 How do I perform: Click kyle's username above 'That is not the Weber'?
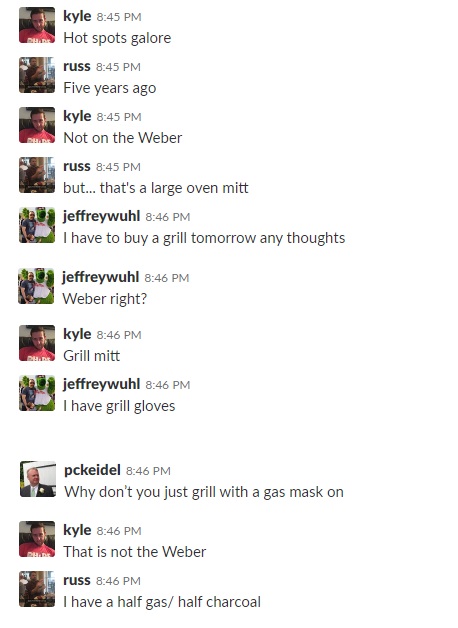(77, 530)
